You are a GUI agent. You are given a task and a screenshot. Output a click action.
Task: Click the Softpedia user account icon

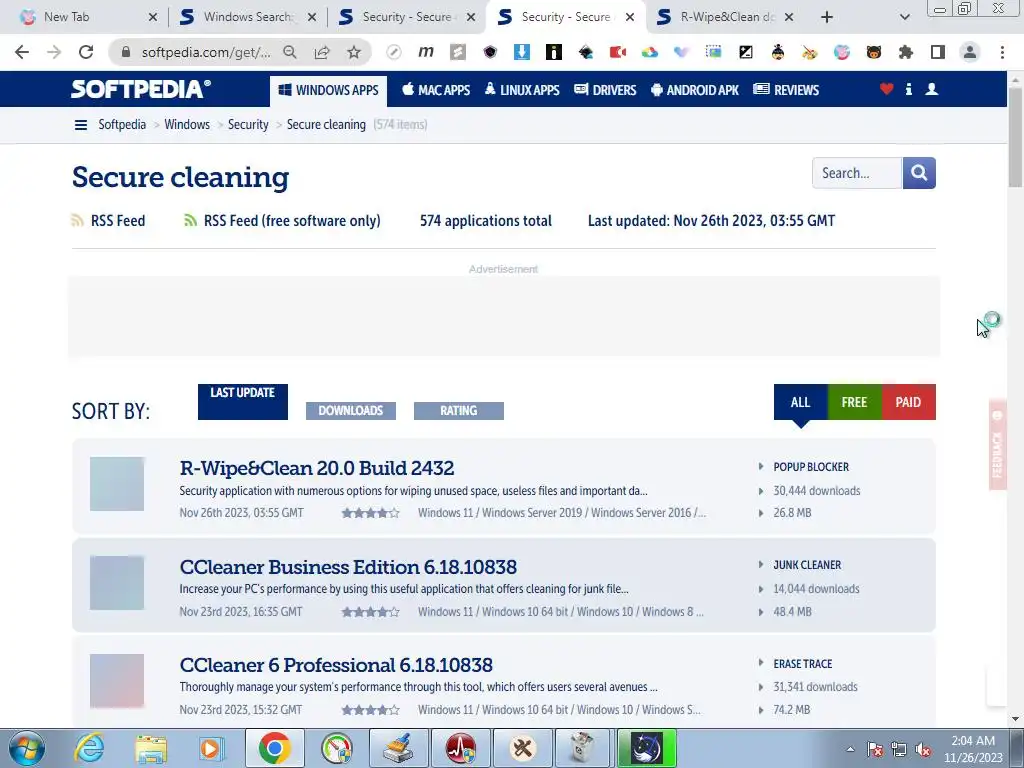point(932,89)
